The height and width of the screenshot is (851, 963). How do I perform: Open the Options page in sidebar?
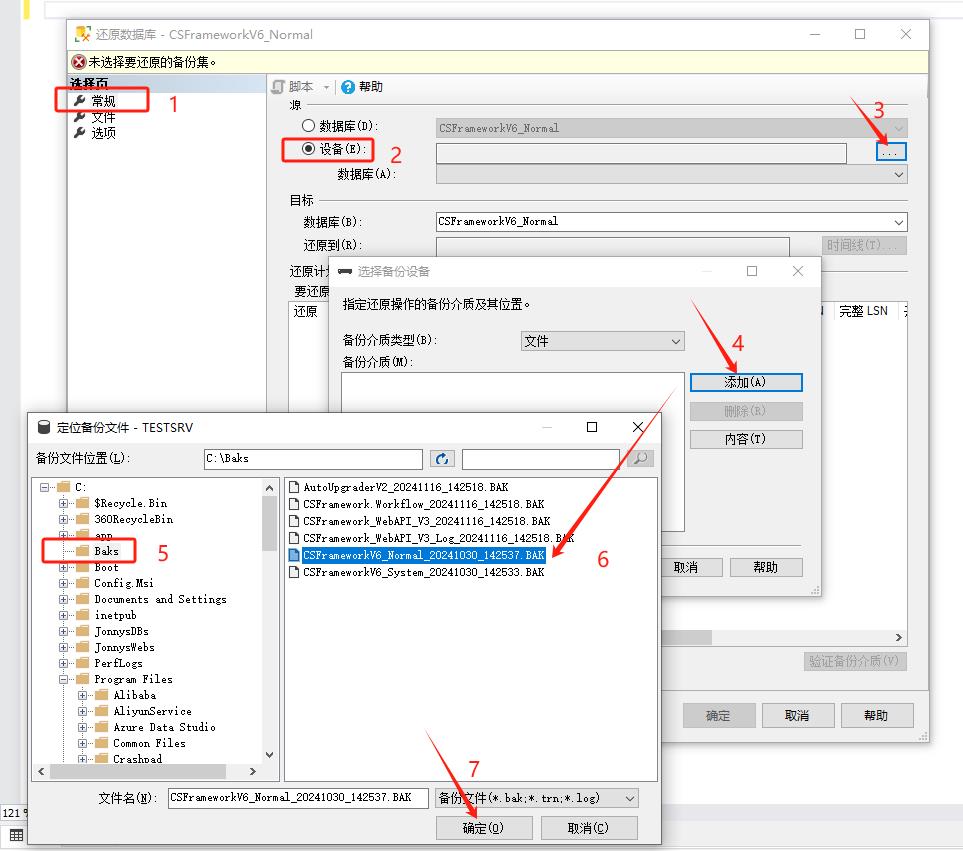[x=103, y=133]
